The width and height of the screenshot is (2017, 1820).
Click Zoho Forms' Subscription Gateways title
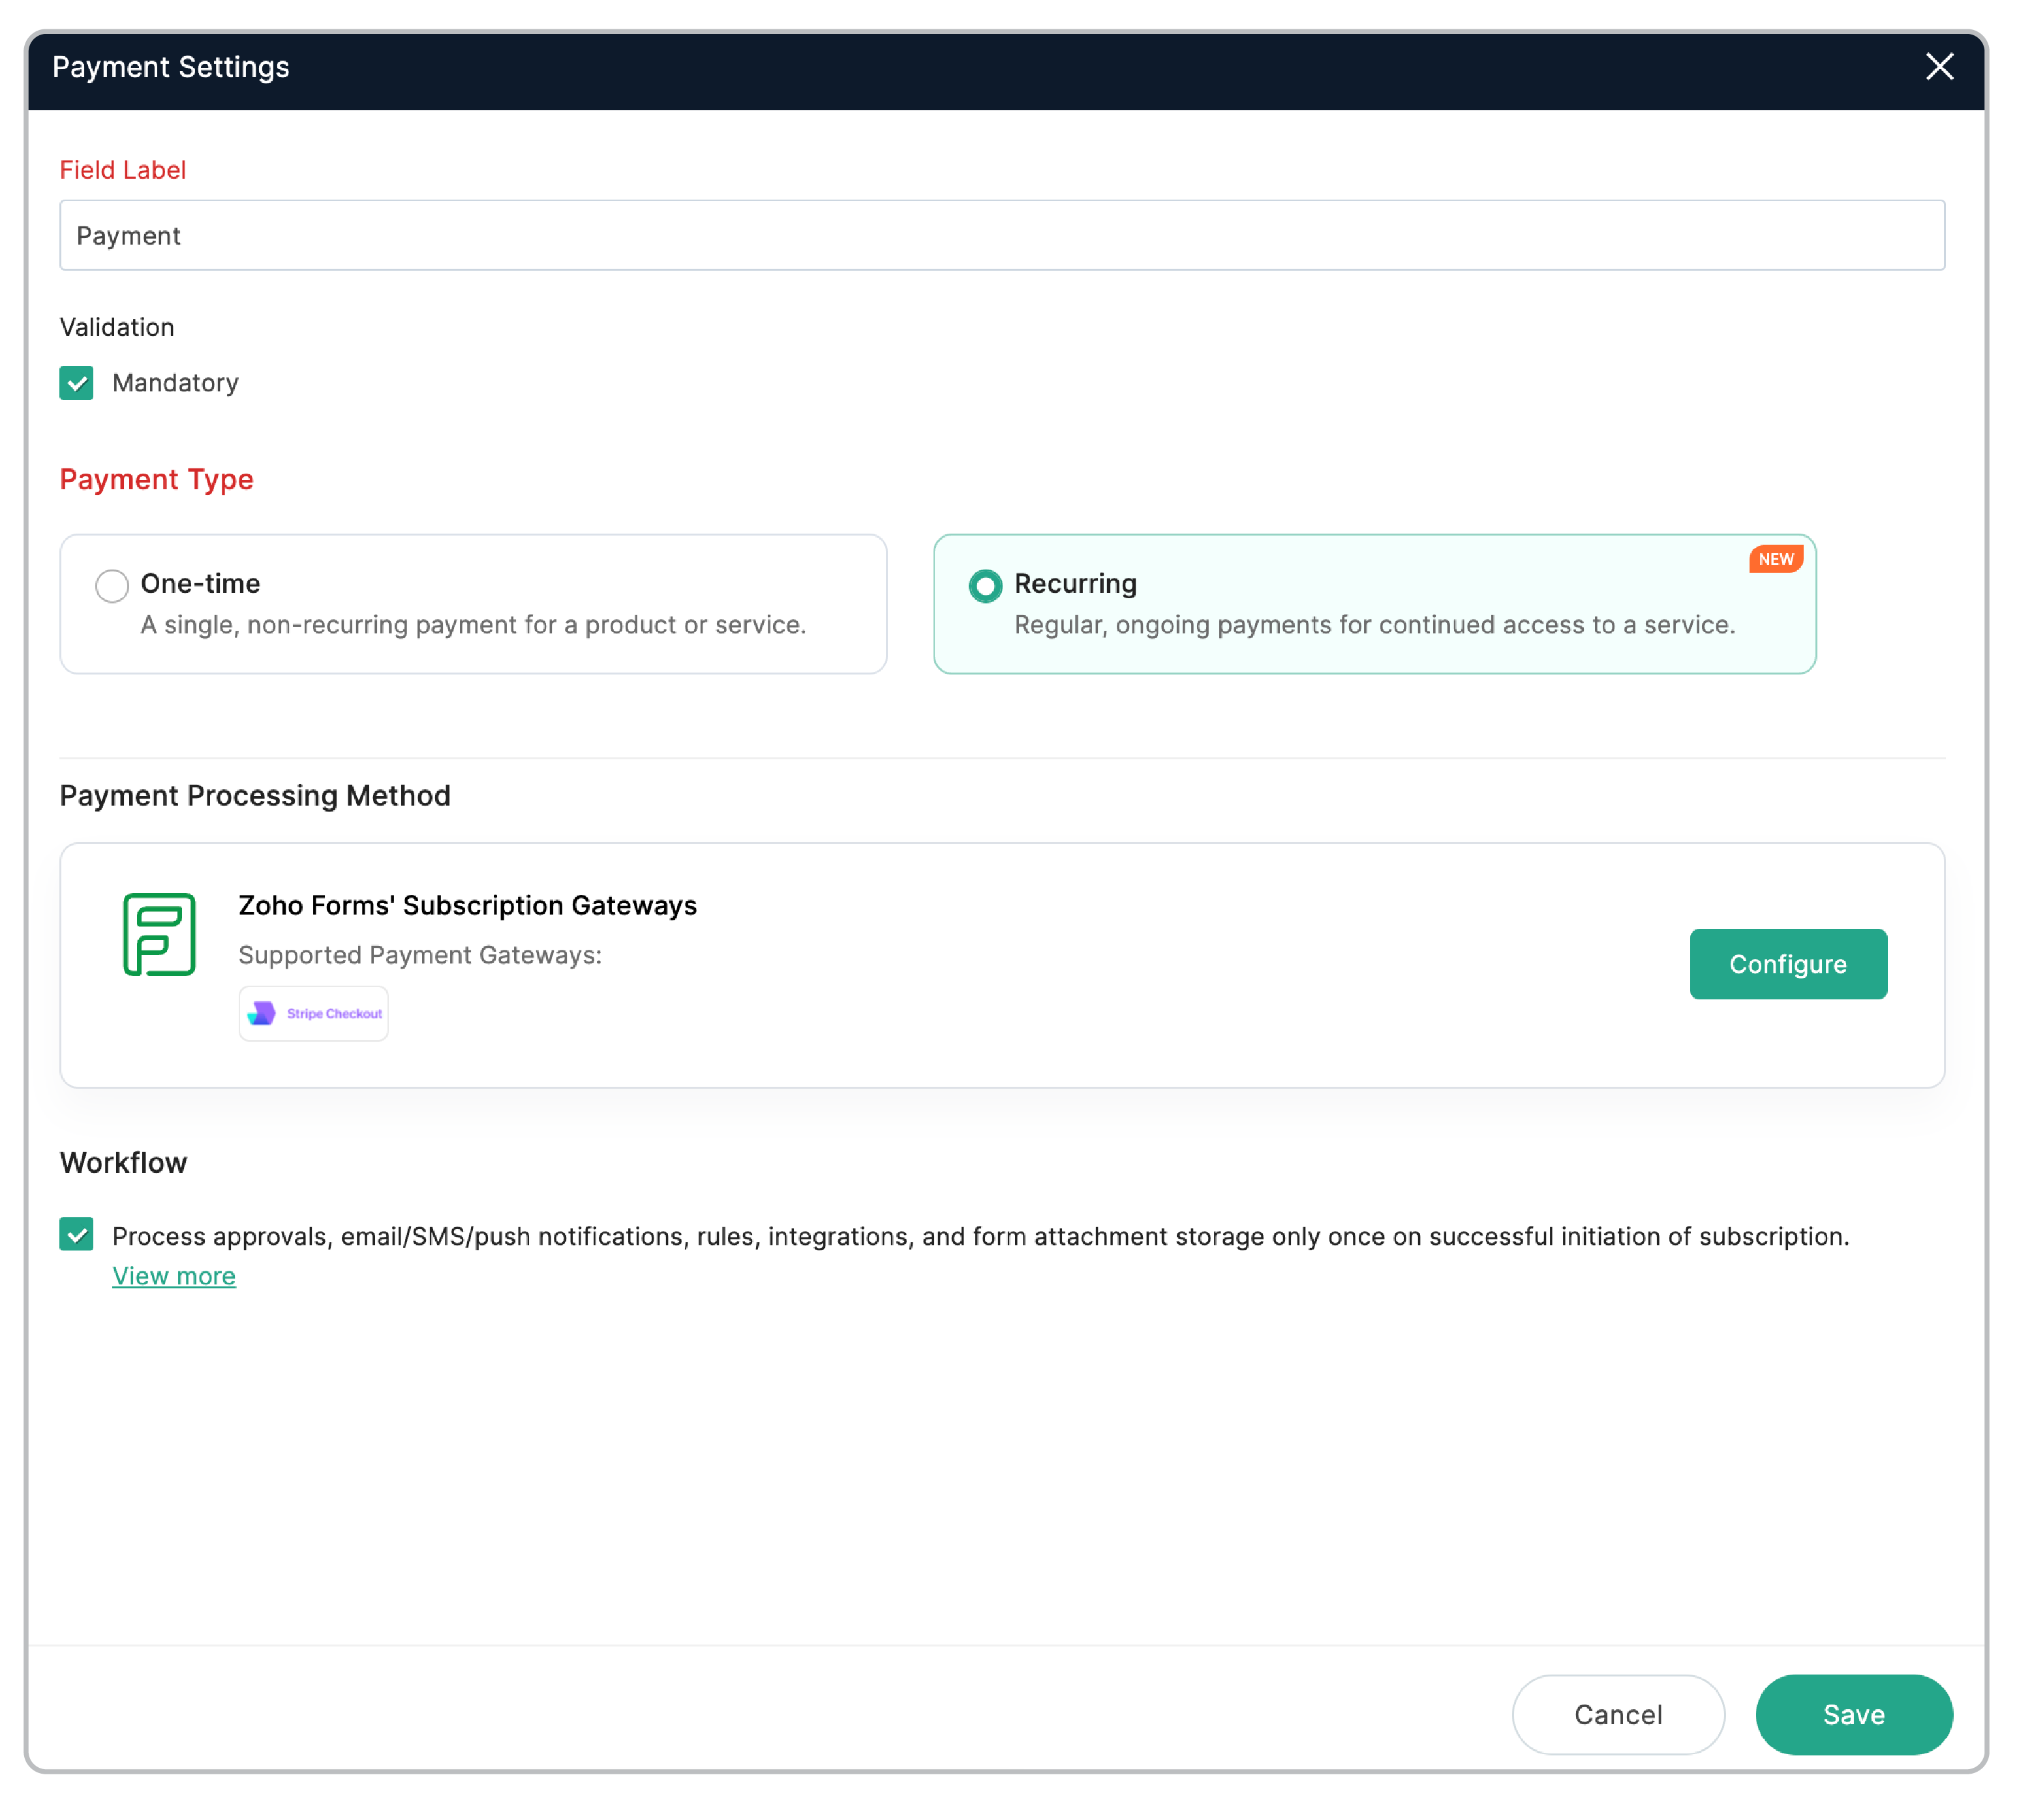coord(467,905)
